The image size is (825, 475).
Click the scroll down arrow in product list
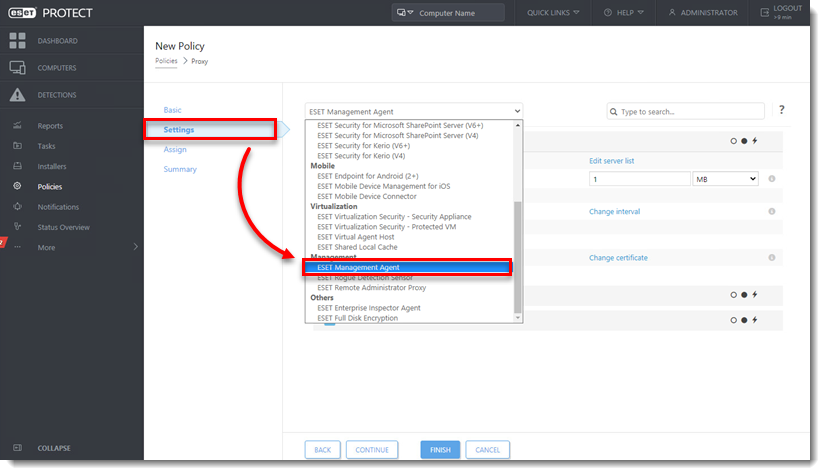518,318
